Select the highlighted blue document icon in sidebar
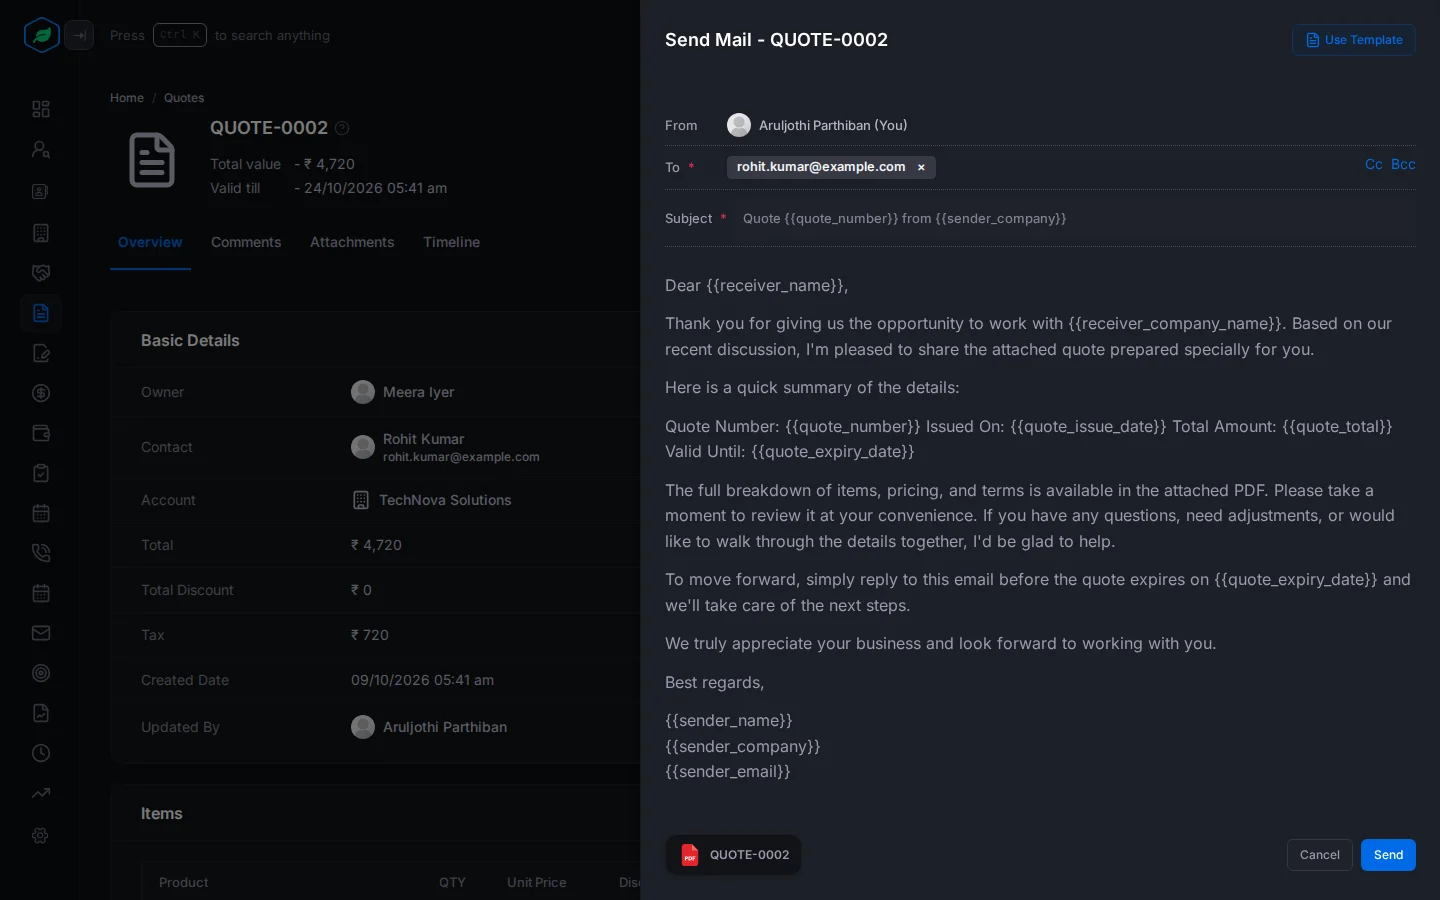This screenshot has width=1440, height=900. [41, 313]
